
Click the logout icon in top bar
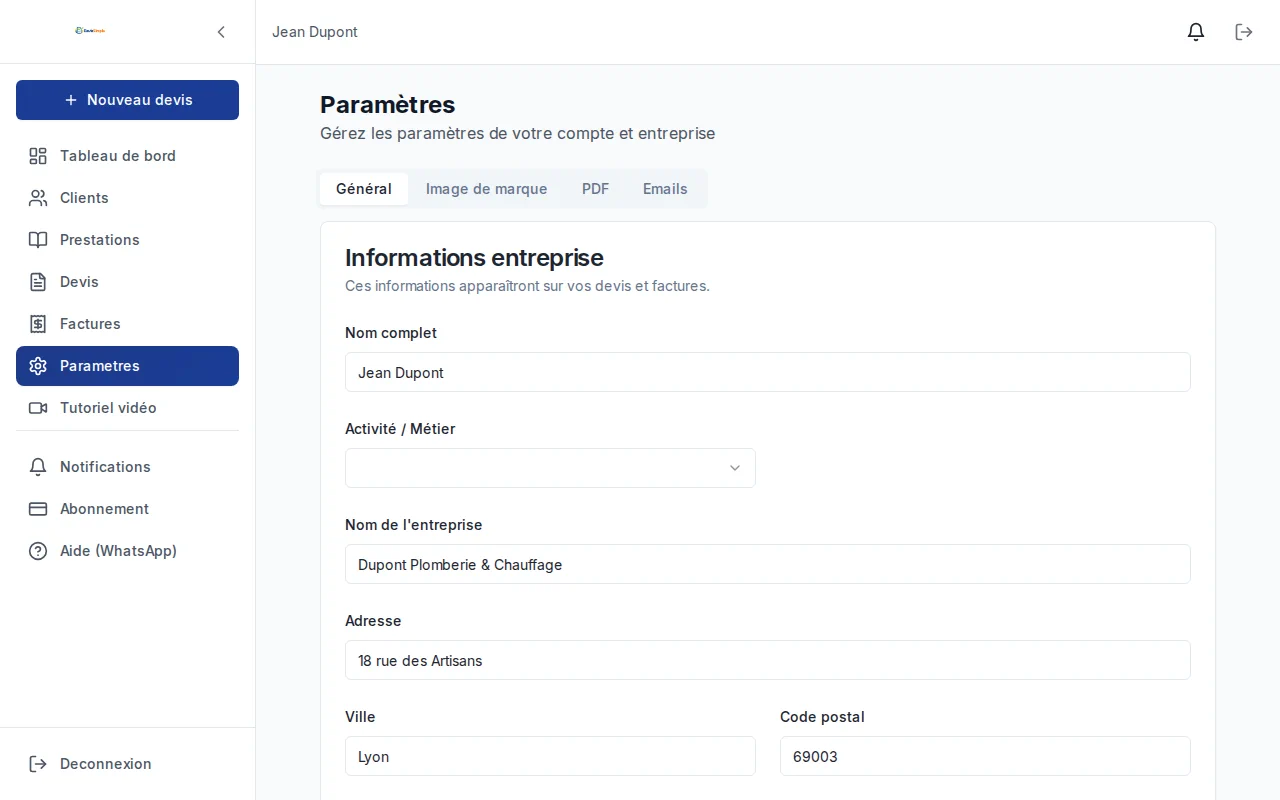1244,32
